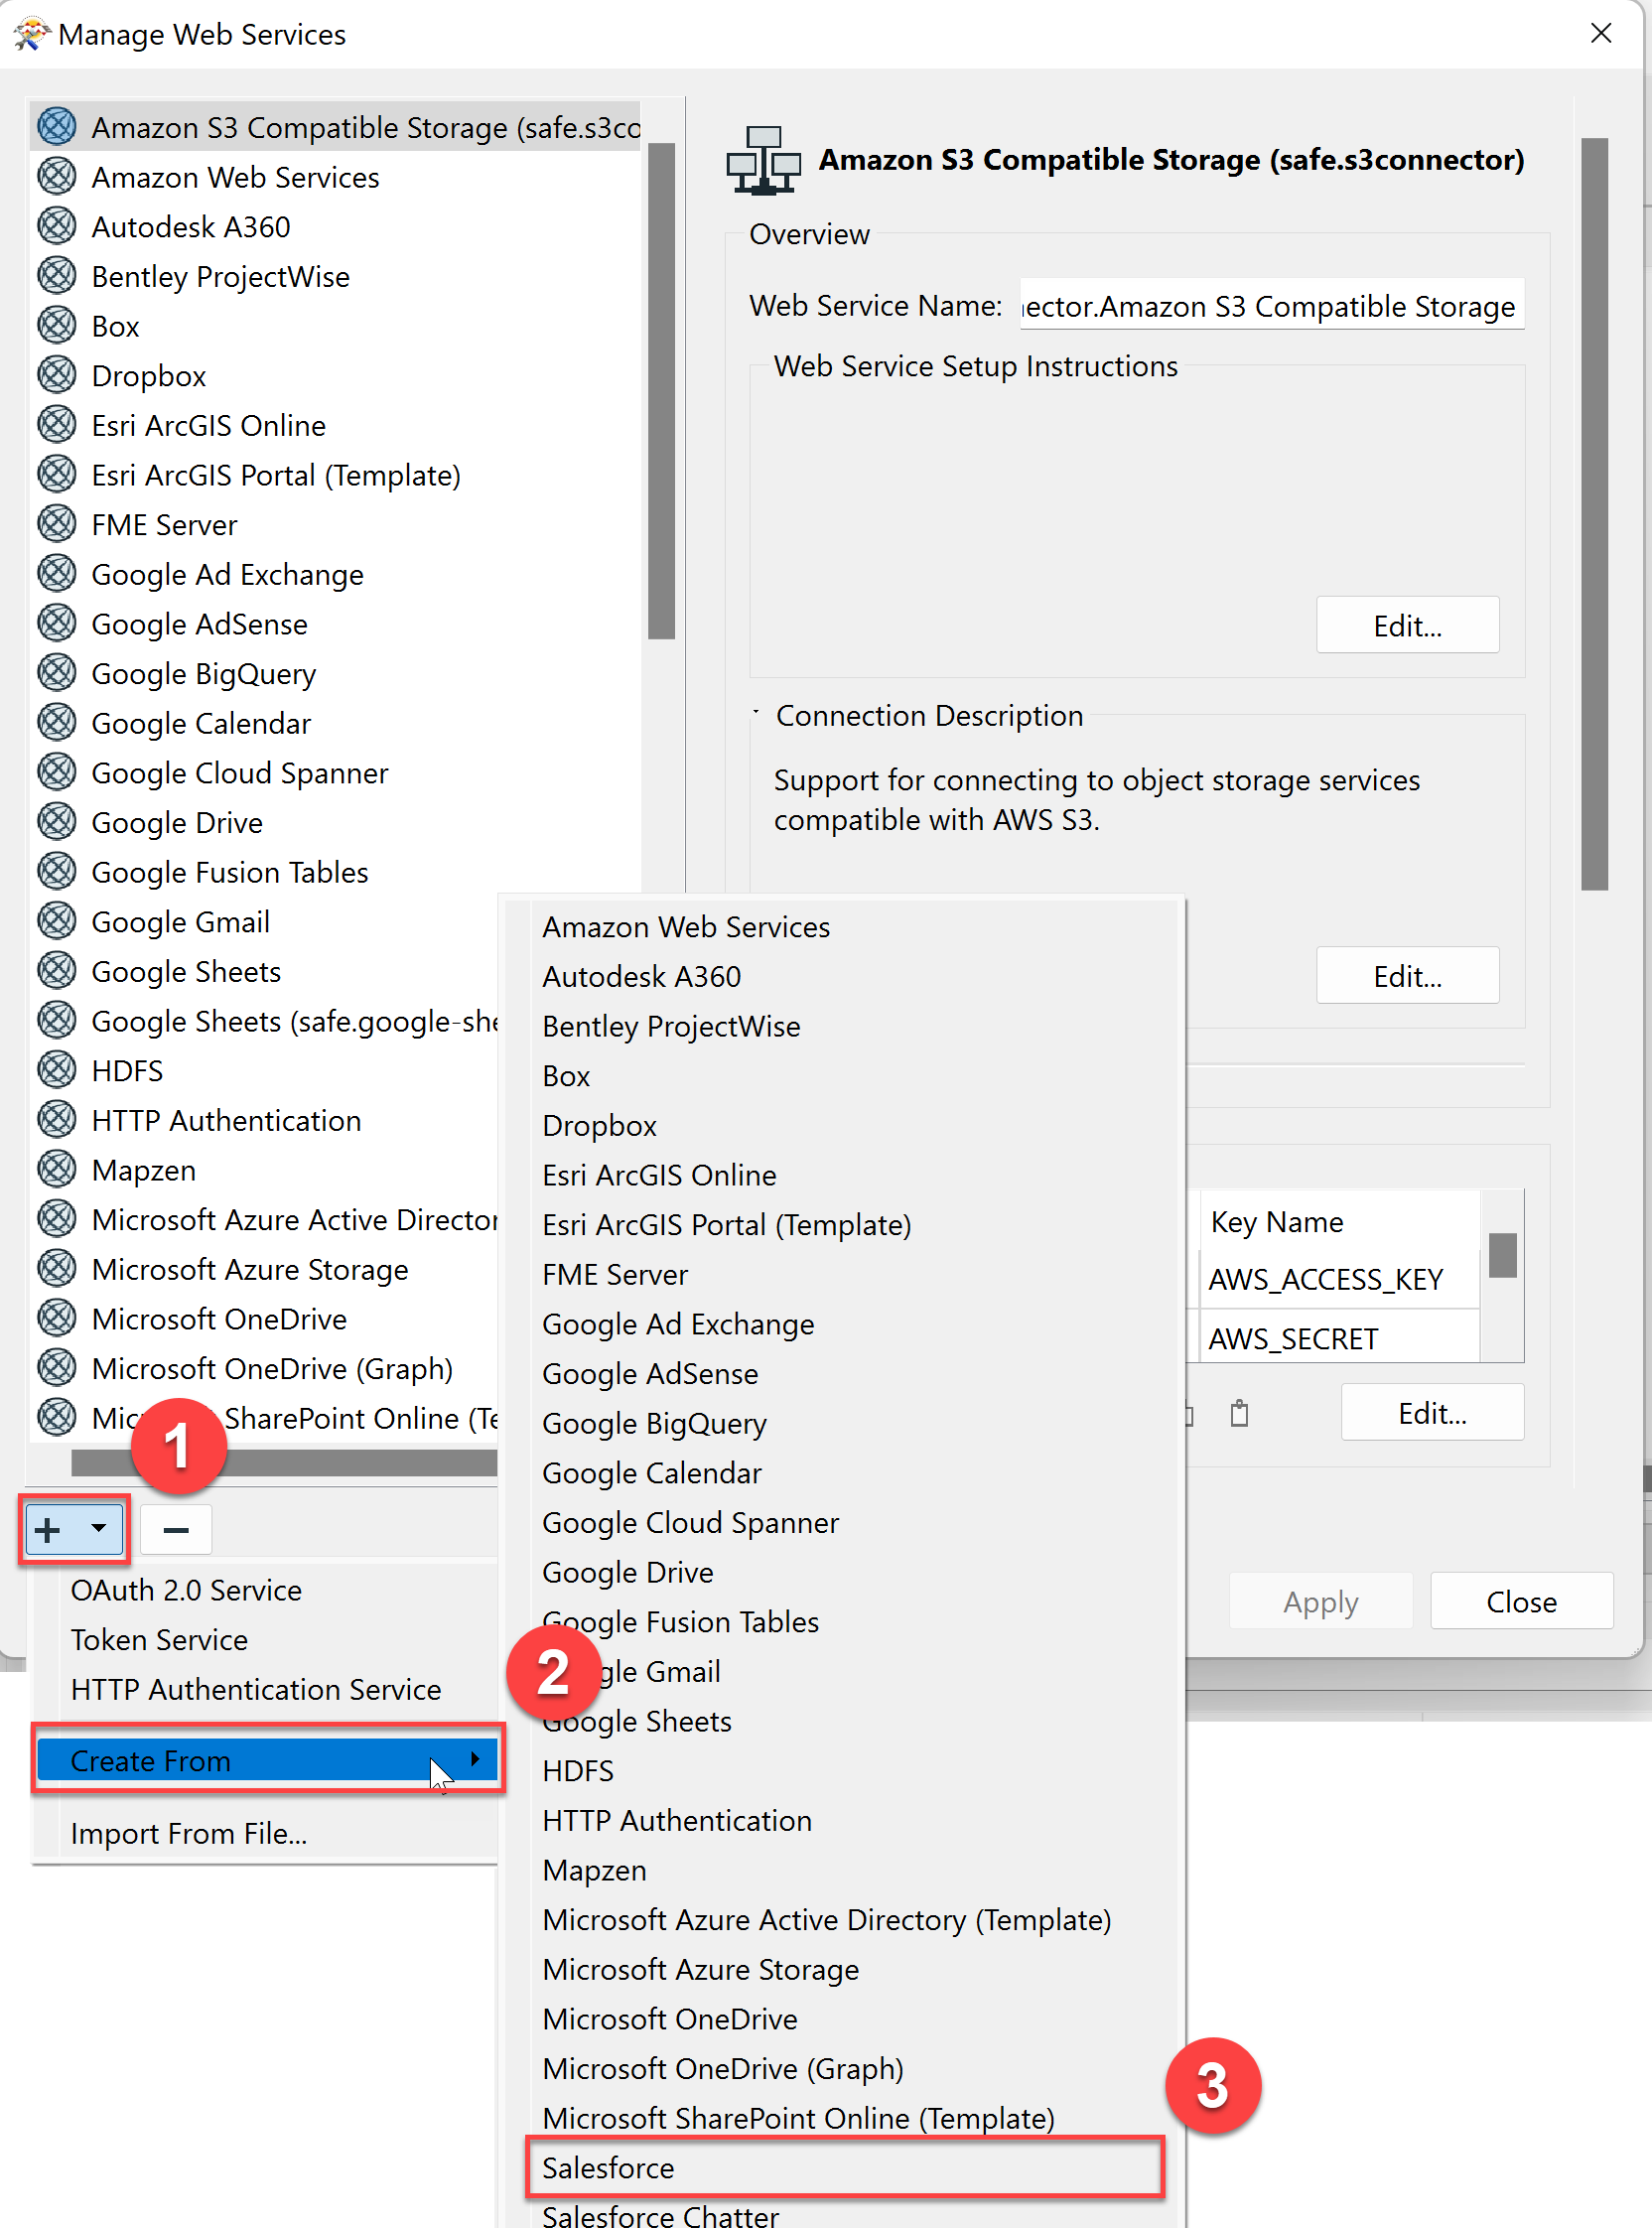Edit the Connection Description
1652x2228 pixels.
coord(1408,976)
